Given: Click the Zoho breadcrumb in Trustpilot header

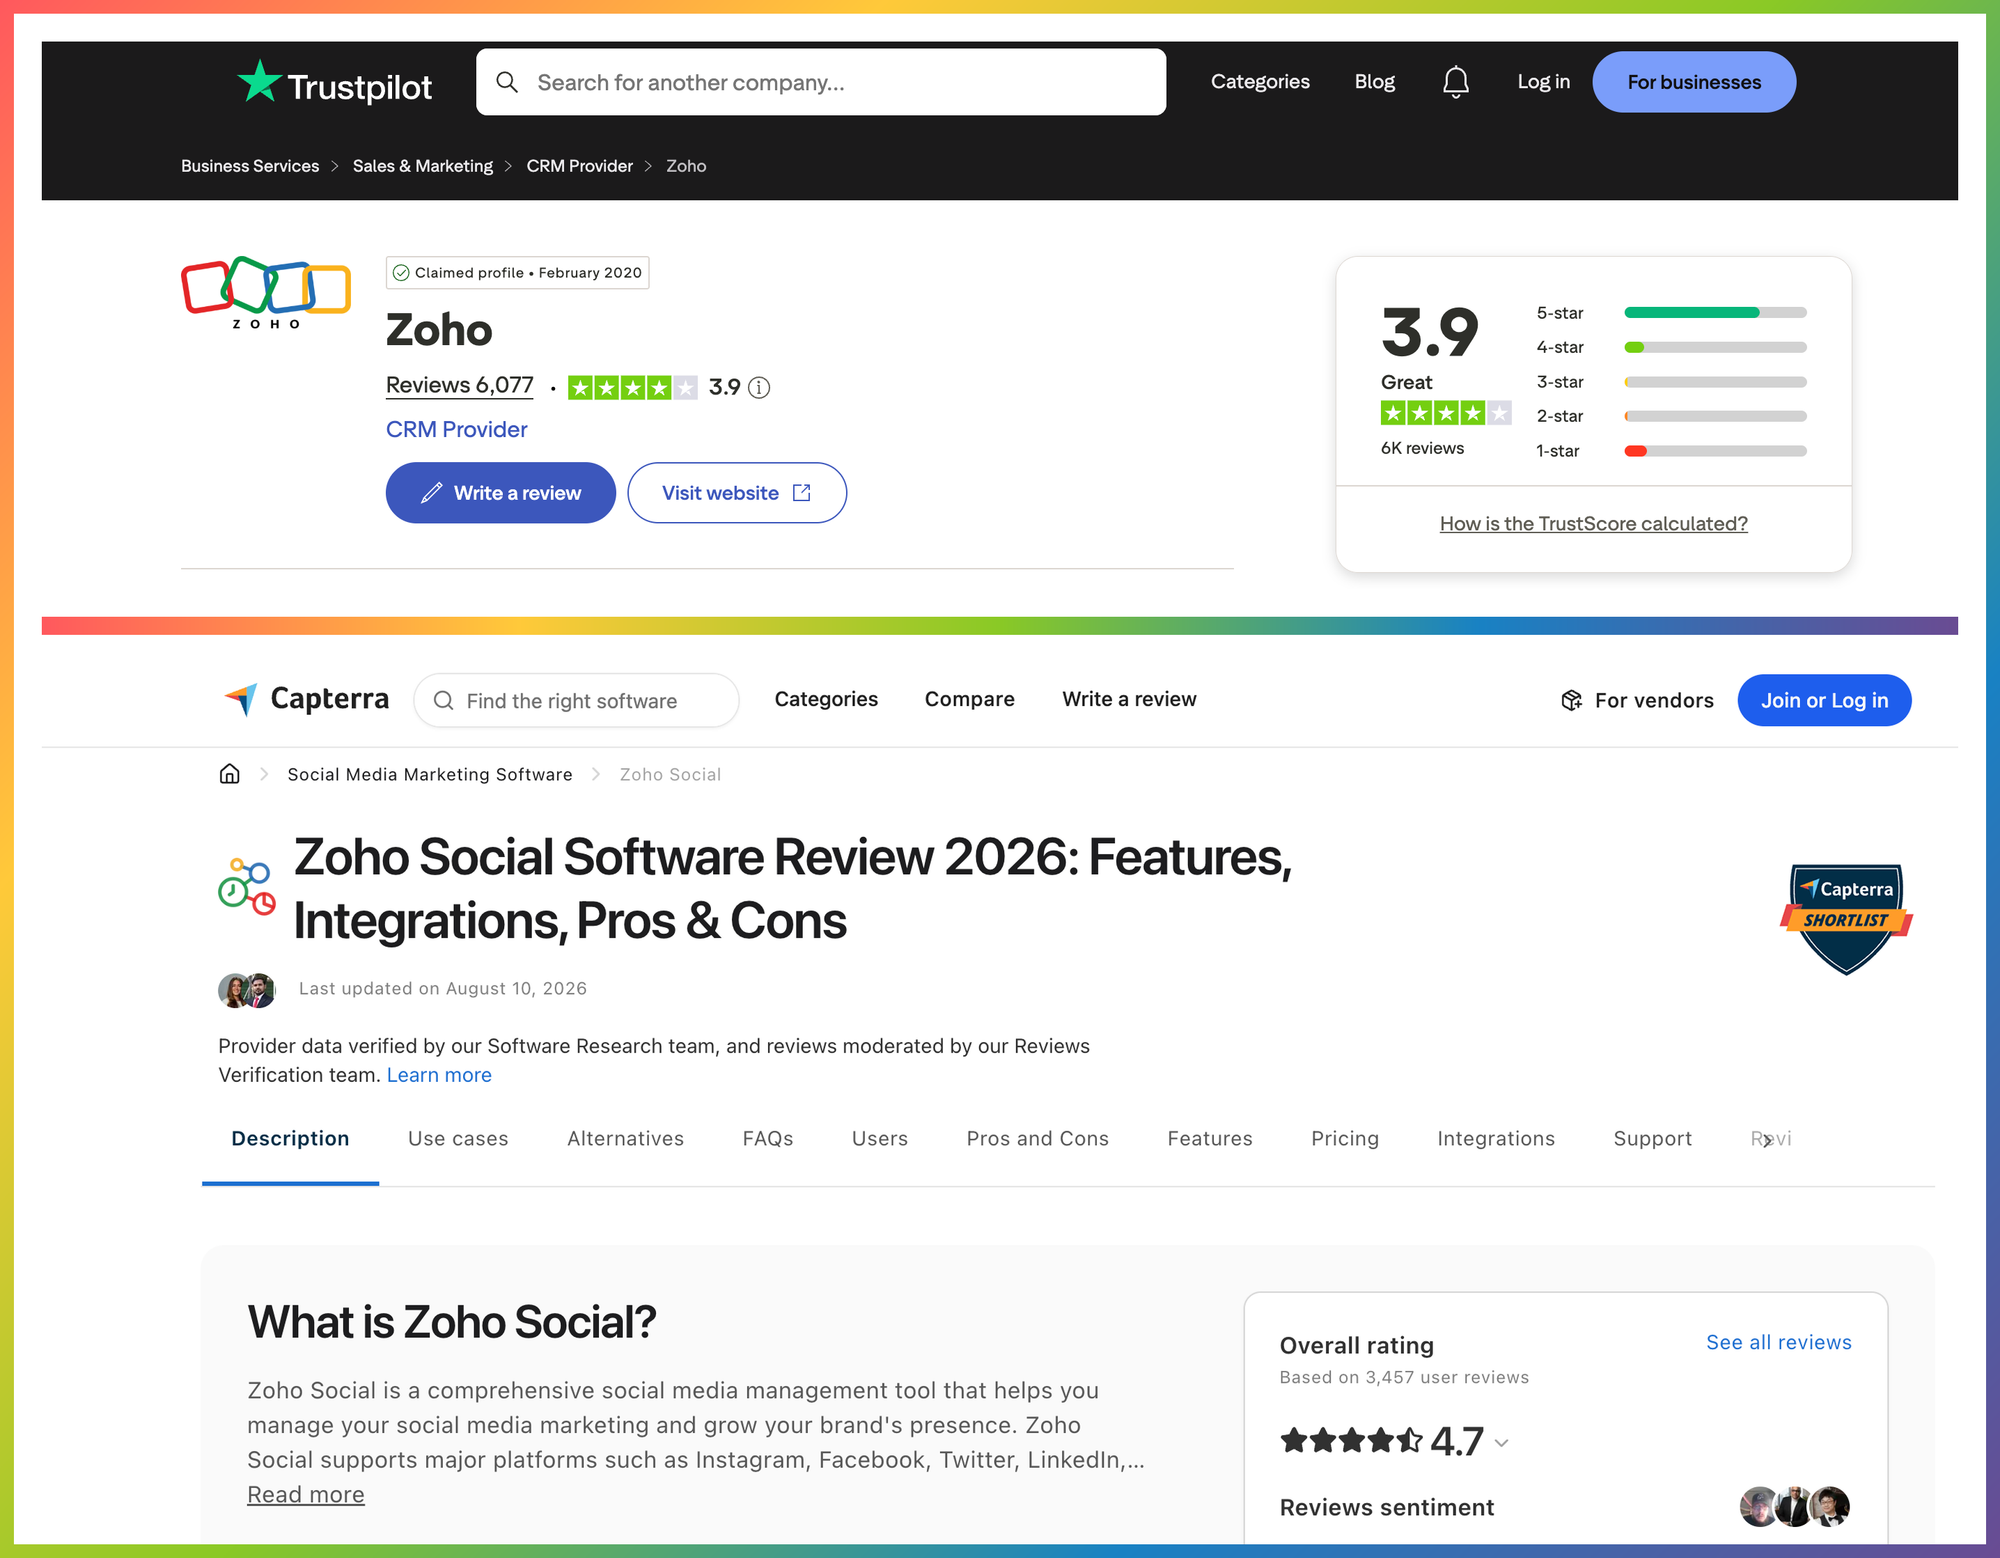Looking at the screenshot, I should (686, 166).
